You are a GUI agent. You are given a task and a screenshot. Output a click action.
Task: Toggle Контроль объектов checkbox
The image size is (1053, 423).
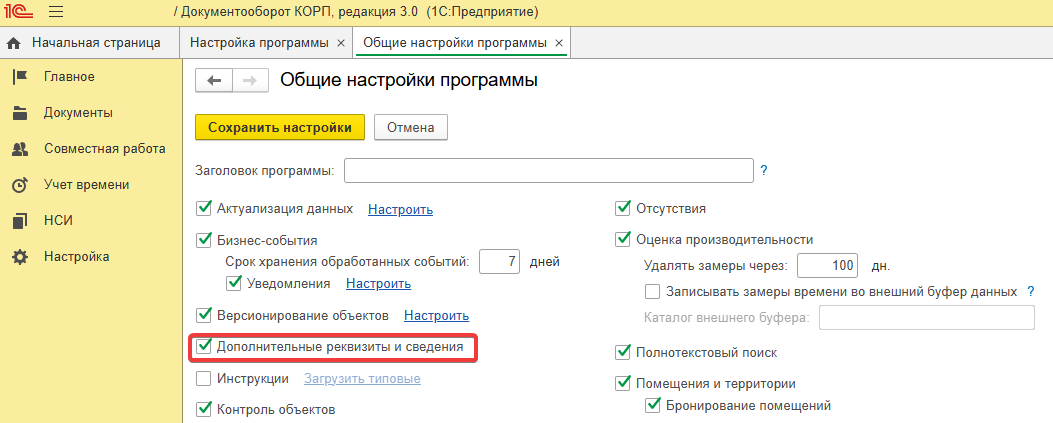(203, 409)
